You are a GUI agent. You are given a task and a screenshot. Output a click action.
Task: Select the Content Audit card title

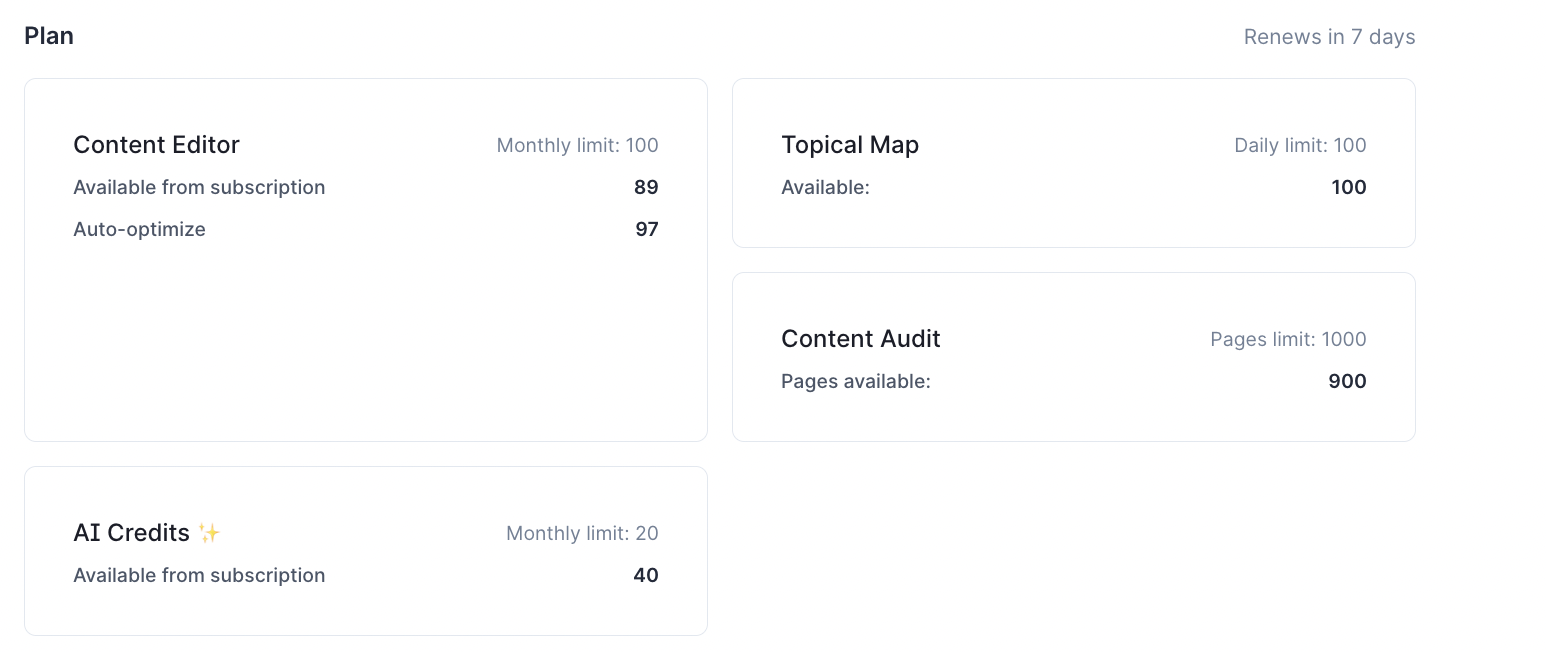pos(861,339)
